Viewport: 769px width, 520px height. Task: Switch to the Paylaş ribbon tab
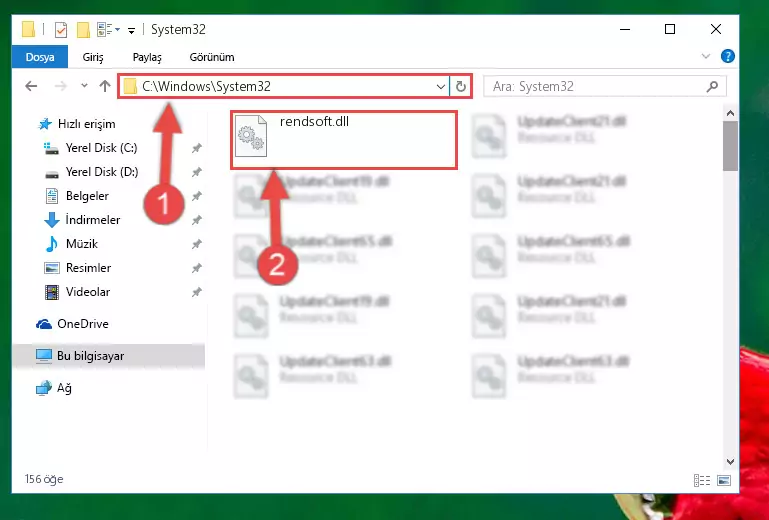[147, 57]
